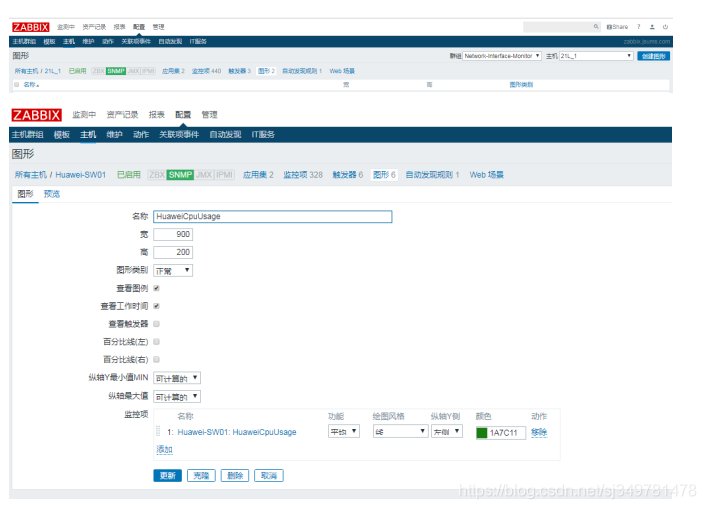Image resolution: width=706 pixels, height=509 pixels.
Task: Open 监控项 440 link on the 21L_1 page
Action: coord(206,71)
